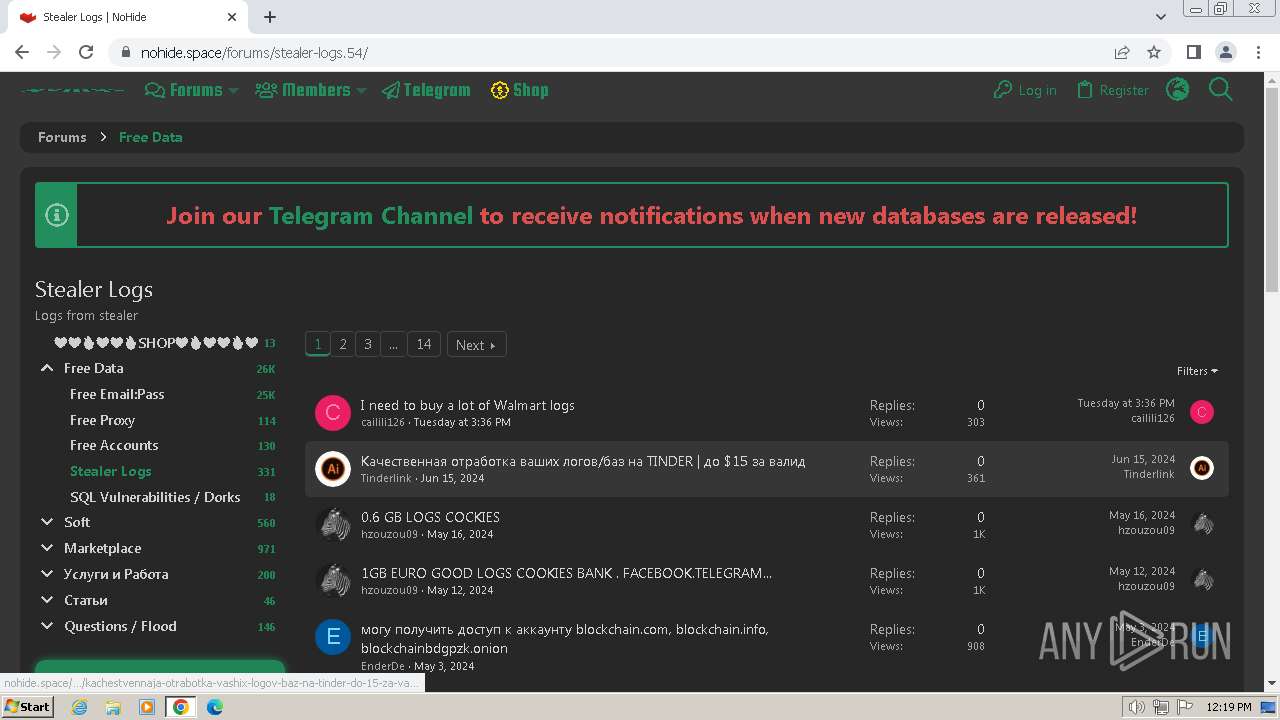Click the avatar beside 0.6 GB LOGS COCKIES
The height and width of the screenshot is (720, 1280).
(x=333, y=525)
